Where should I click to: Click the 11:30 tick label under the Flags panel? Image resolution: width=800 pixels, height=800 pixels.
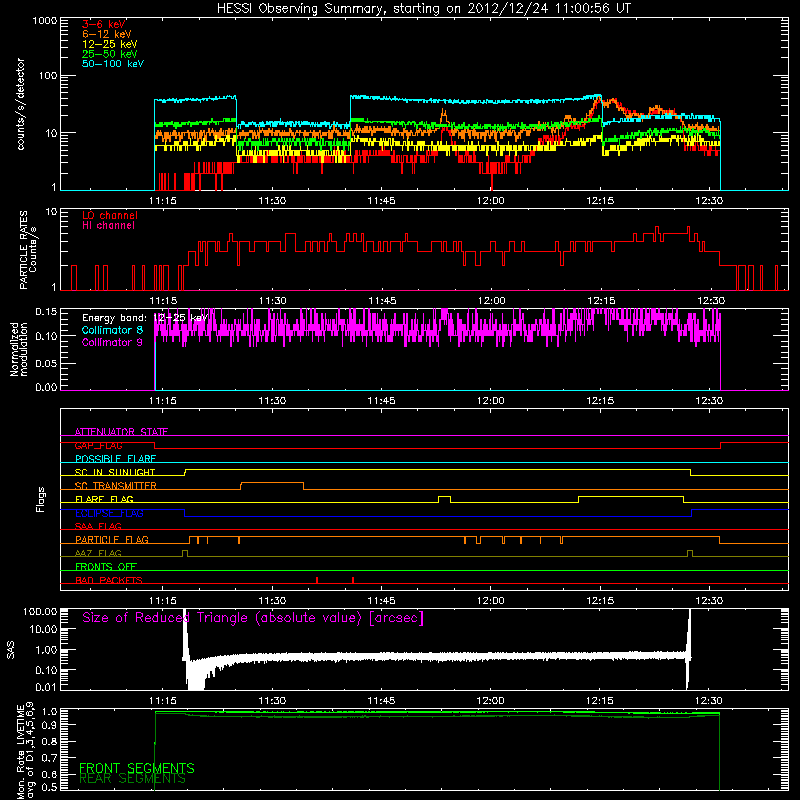point(272,601)
